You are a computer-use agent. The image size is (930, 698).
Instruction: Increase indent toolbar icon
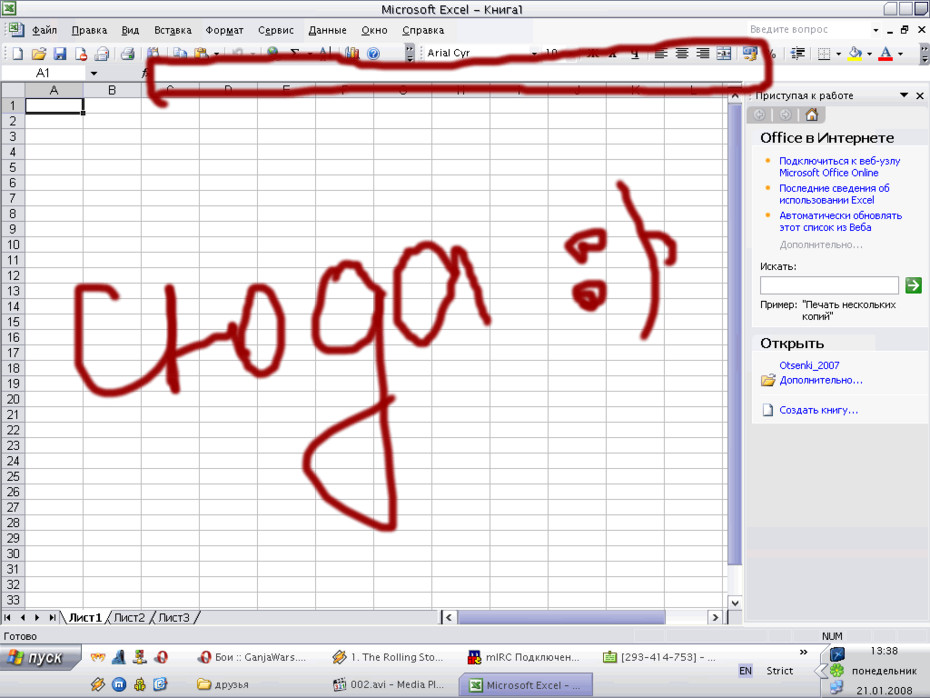tap(798, 54)
